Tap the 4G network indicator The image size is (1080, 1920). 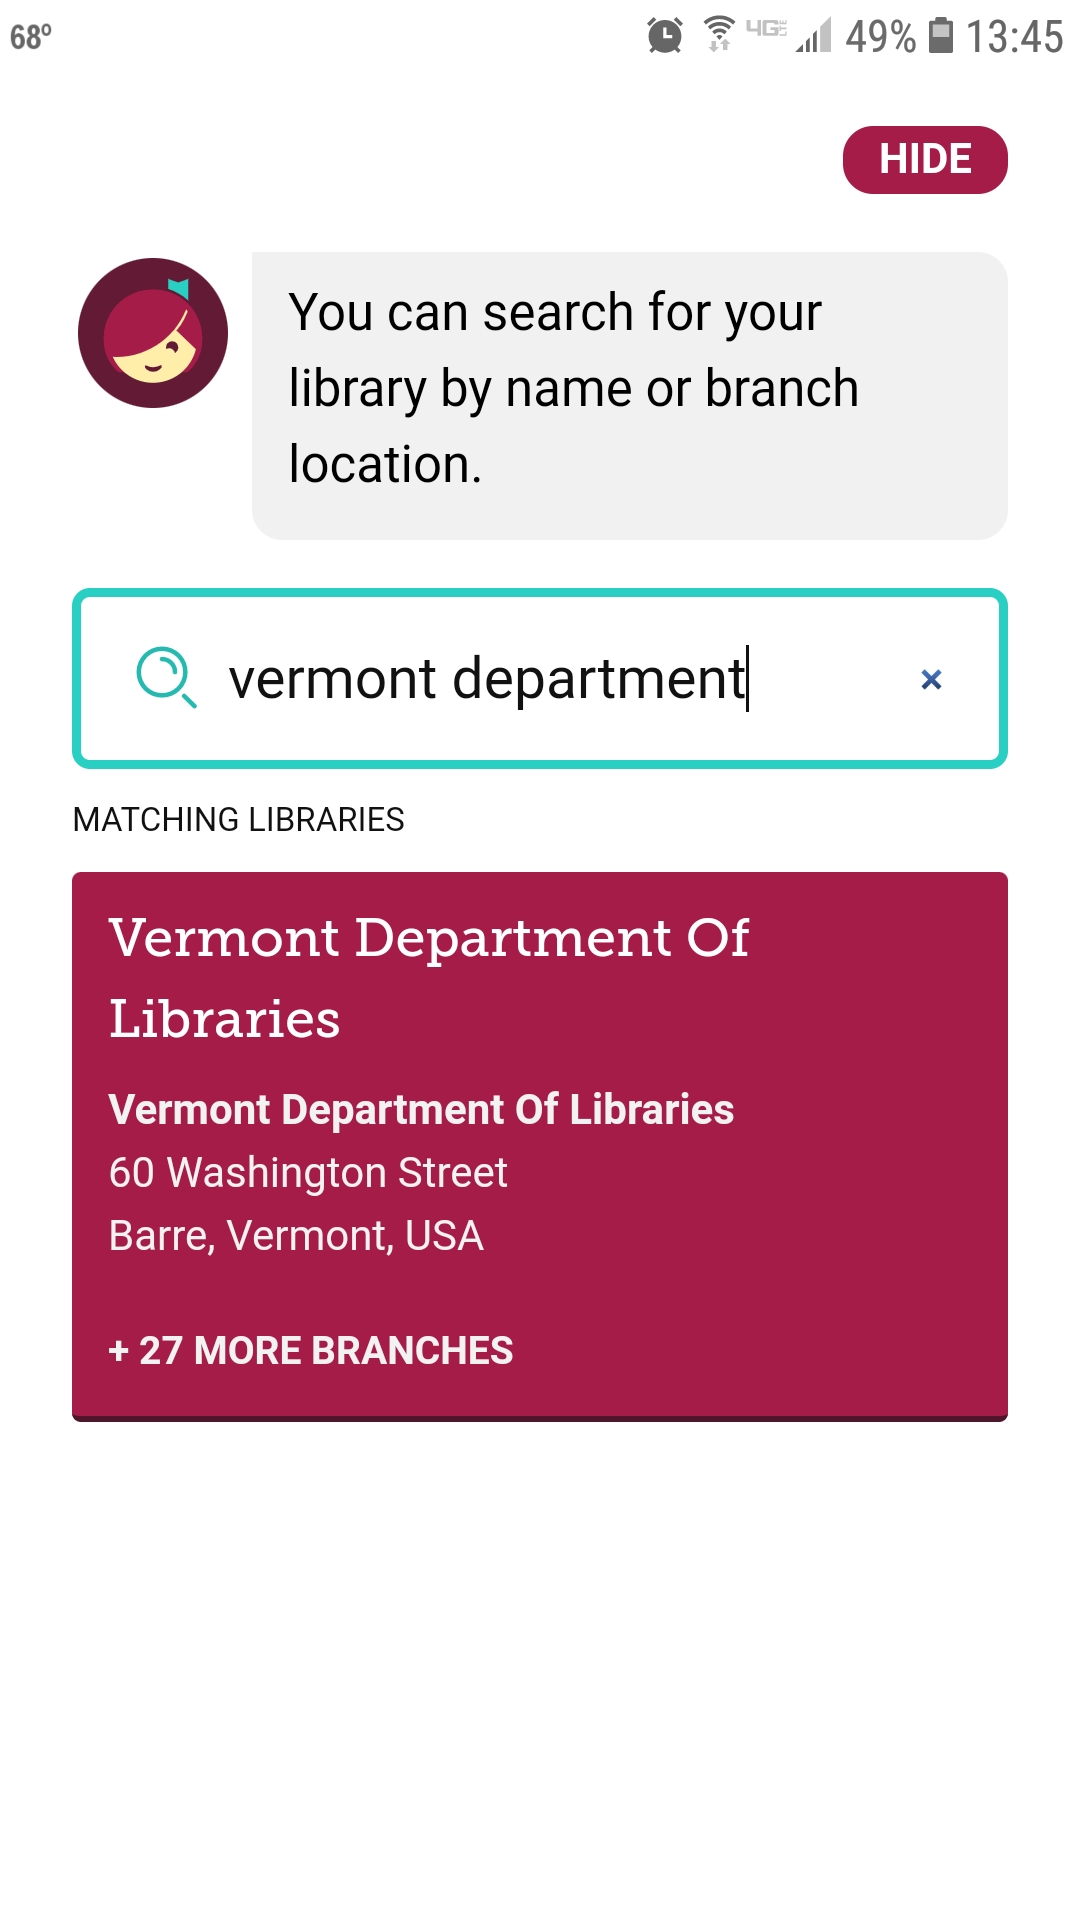point(766,28)
